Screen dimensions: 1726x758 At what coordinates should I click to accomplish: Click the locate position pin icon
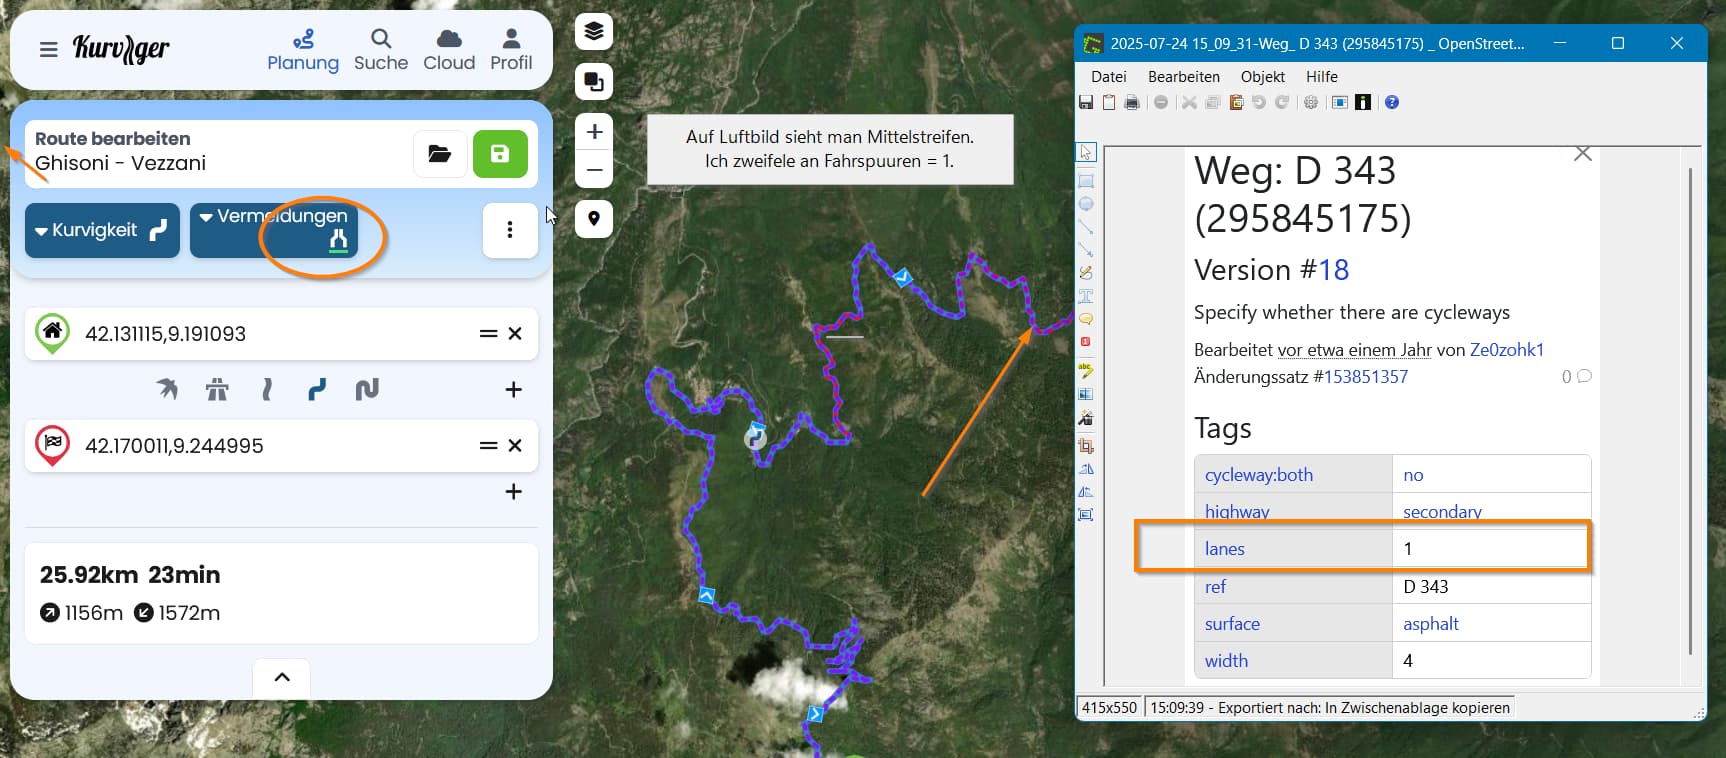coord(594,219)
